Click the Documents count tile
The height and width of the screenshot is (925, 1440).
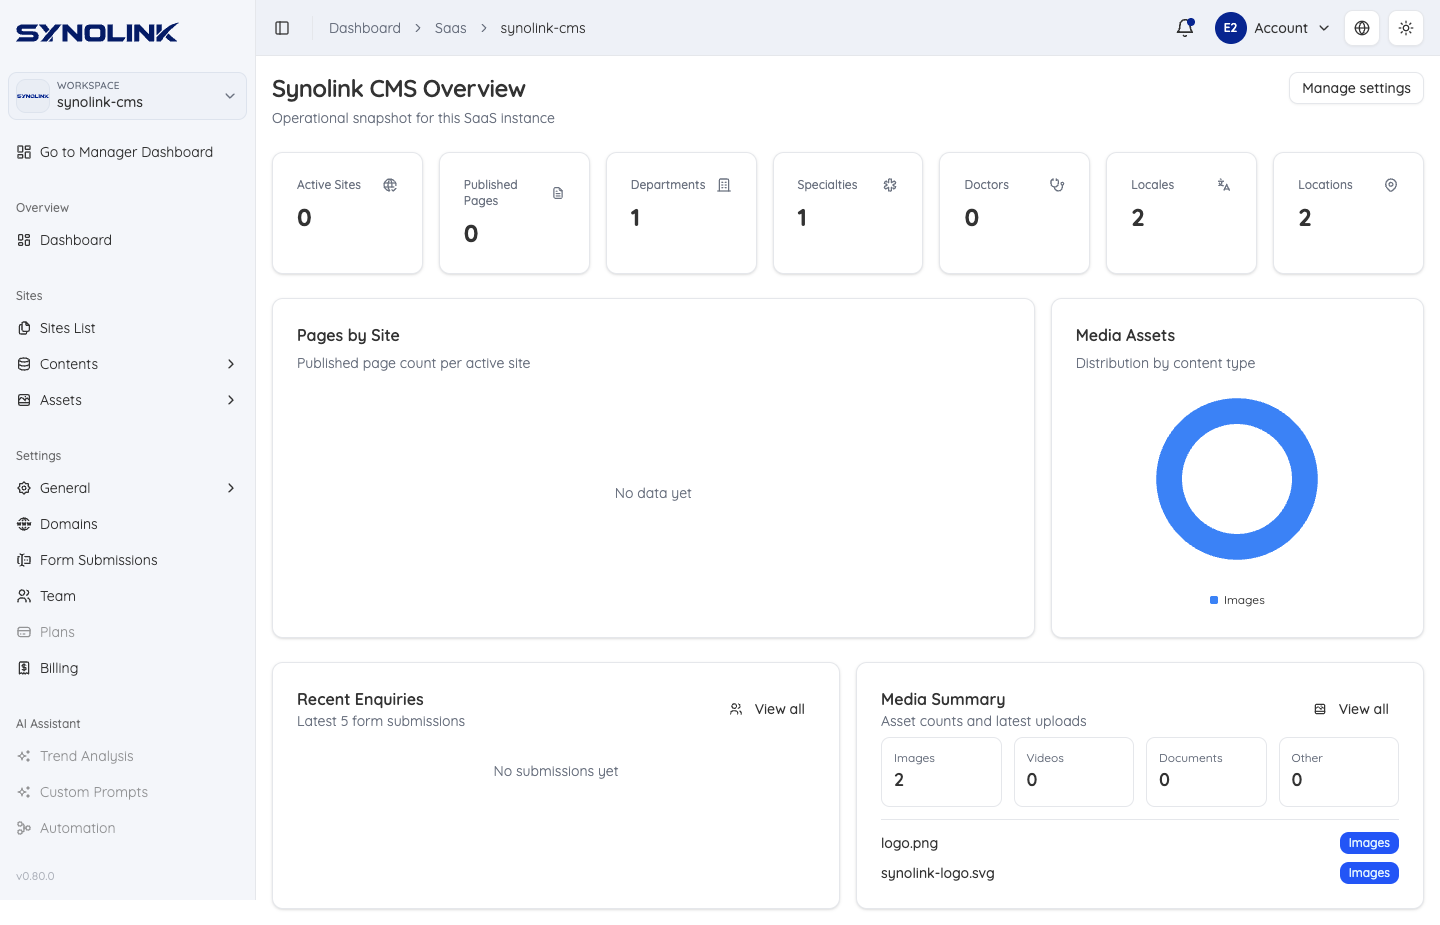(1206, 772)
